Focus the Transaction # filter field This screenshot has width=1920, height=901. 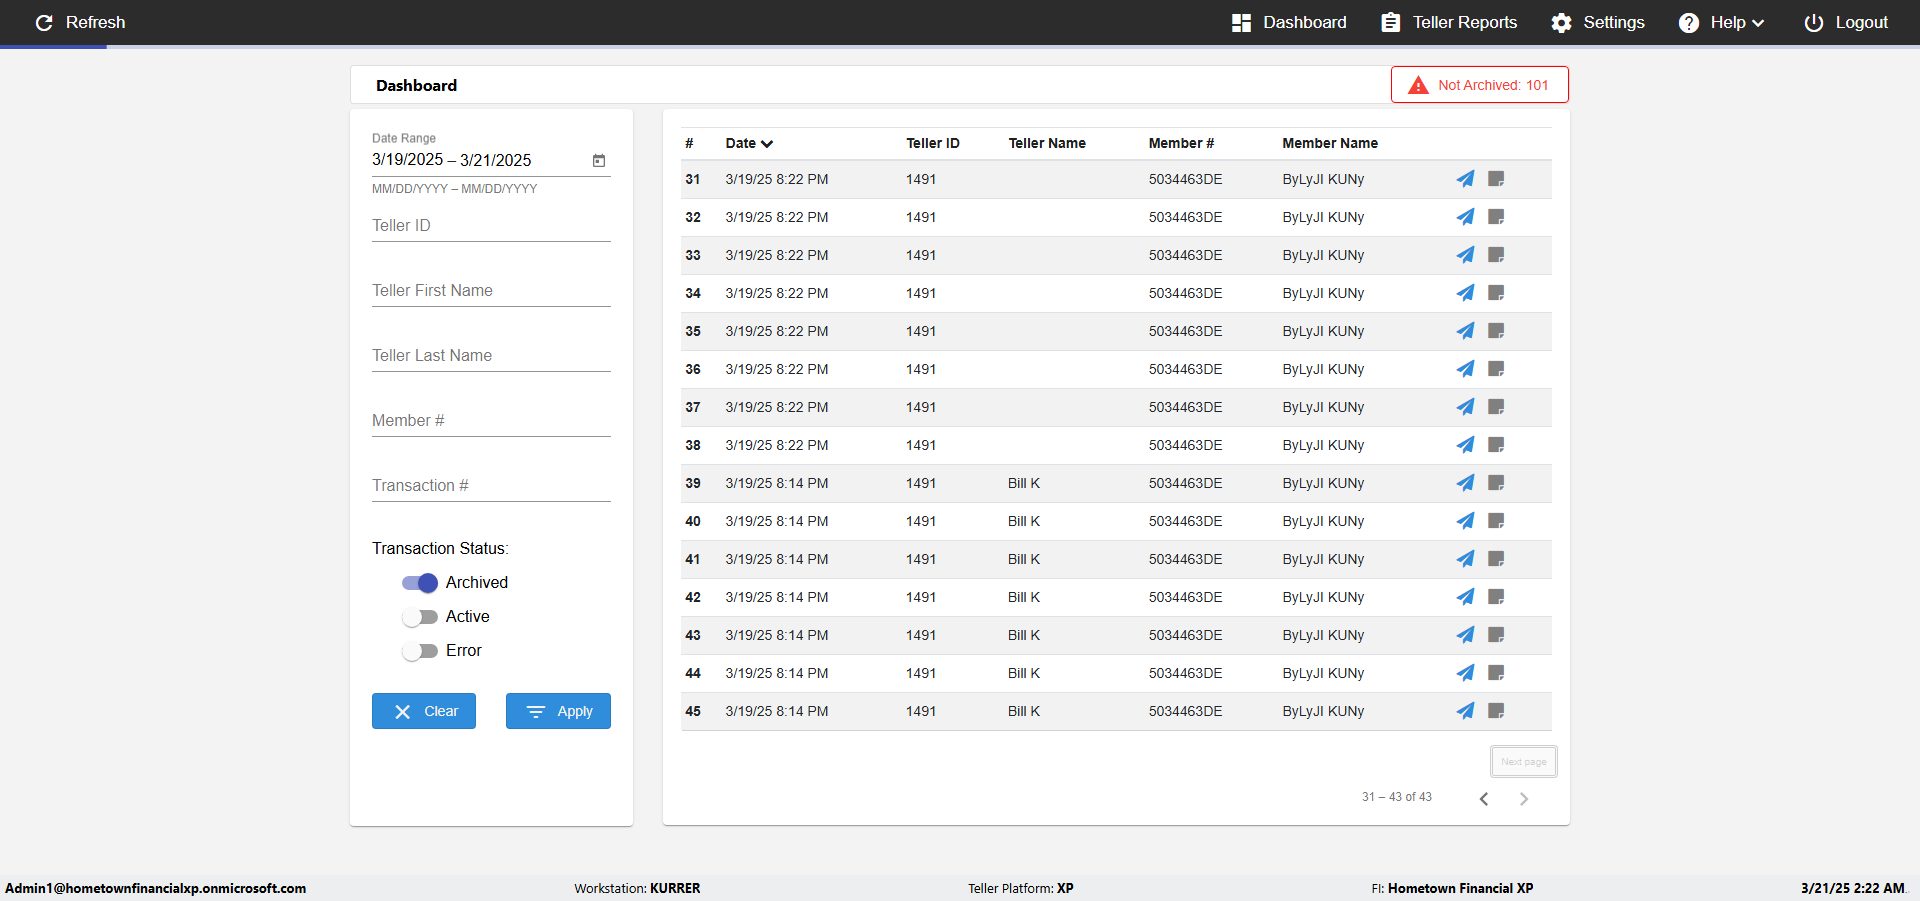(x=491, y=486)
